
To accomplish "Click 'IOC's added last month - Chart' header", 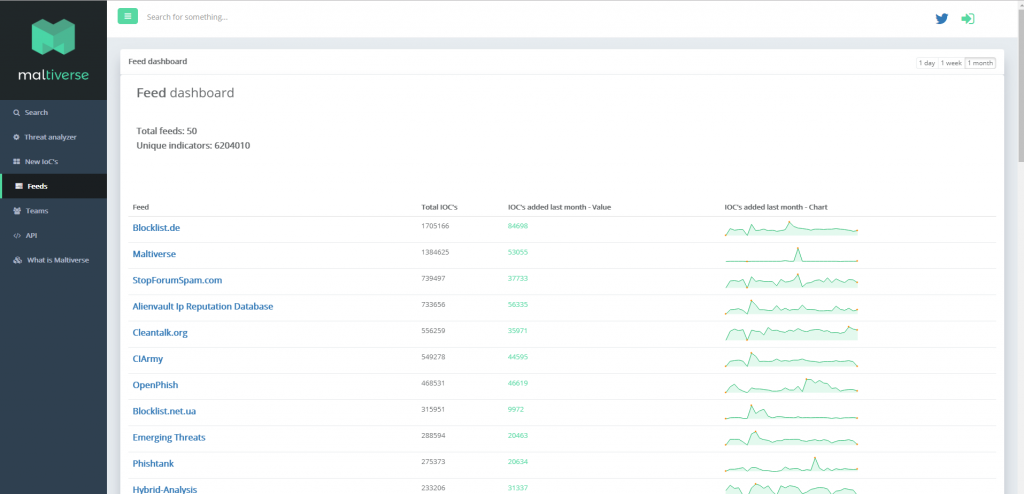I will (776, 207).
